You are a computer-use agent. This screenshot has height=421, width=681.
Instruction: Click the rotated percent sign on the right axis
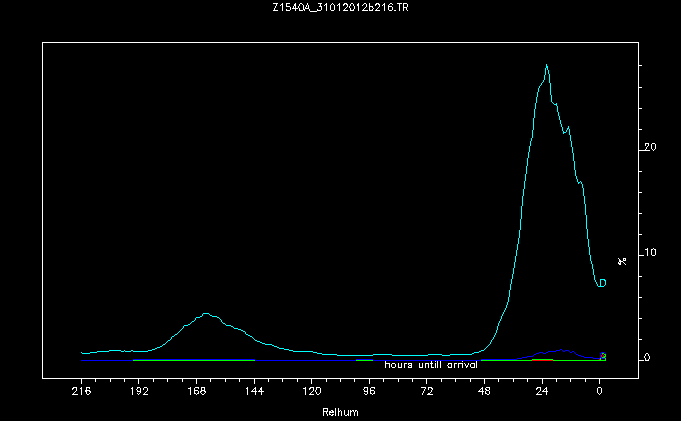pyautogui.click(x=622, y=261)
